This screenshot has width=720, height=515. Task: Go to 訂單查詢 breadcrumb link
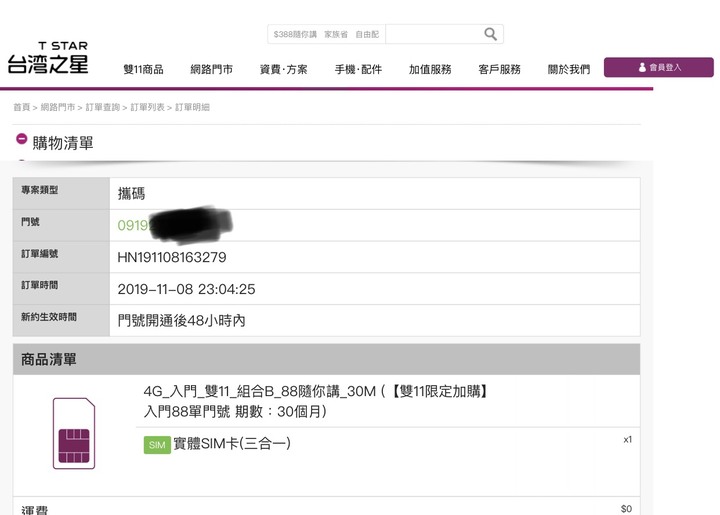point(103,107)
